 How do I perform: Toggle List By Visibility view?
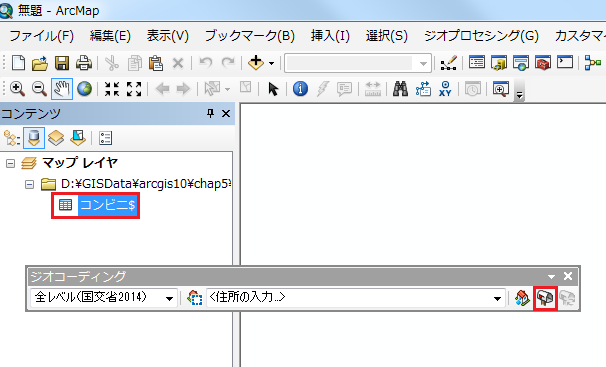click(56, 138)
